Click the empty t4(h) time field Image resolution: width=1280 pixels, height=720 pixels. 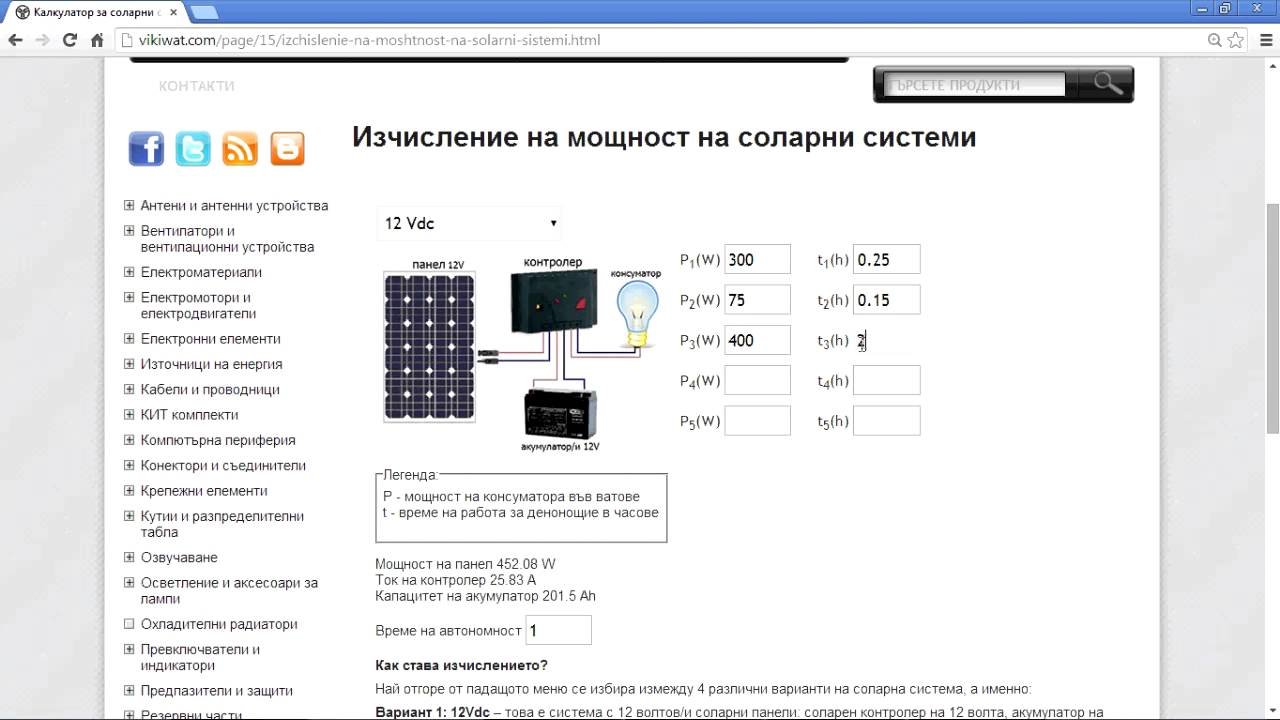(x=886, y=380)
